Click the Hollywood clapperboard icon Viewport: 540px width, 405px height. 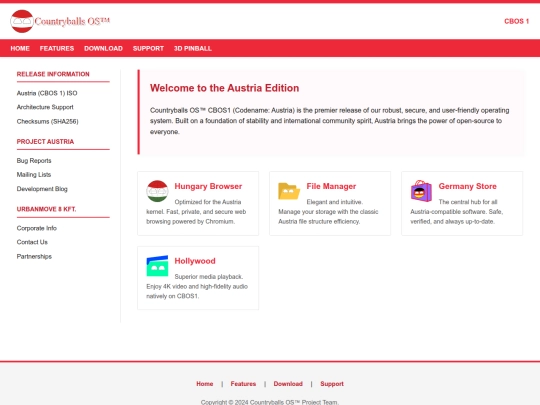[157, 266]
